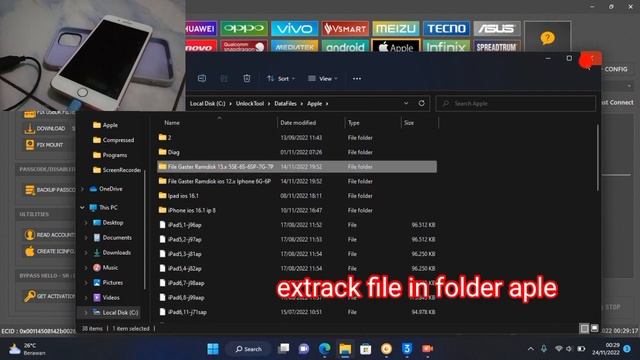The width and height of the screenshot is (640, 360).
Task: Expand the Music tree node
Action: (86, 268)
